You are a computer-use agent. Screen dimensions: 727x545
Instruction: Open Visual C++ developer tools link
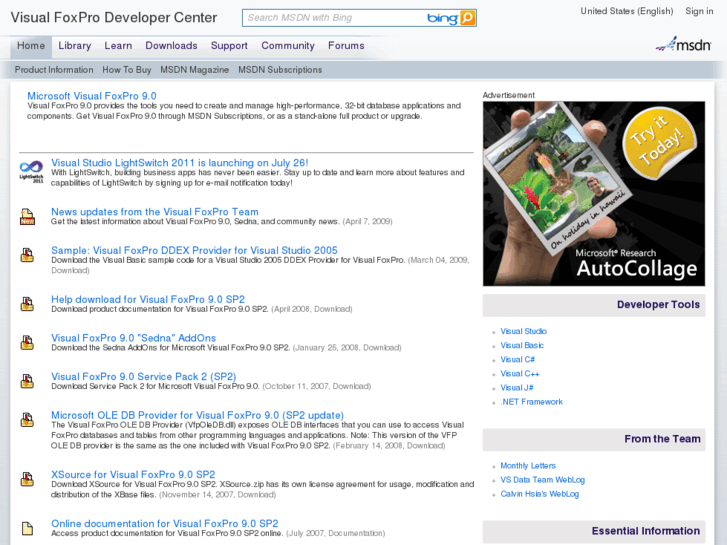click(520, 373)
